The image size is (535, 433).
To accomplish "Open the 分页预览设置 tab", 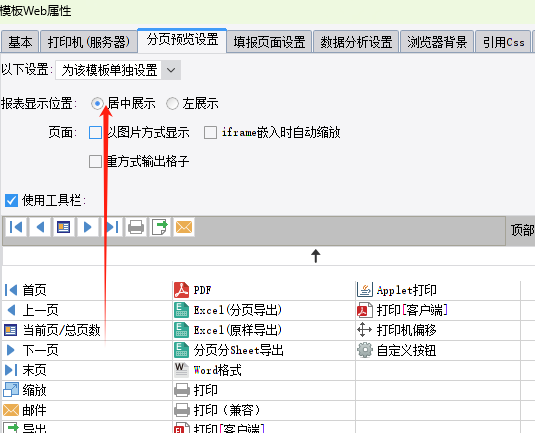I will pyautogui.click(x=182, y=40).
